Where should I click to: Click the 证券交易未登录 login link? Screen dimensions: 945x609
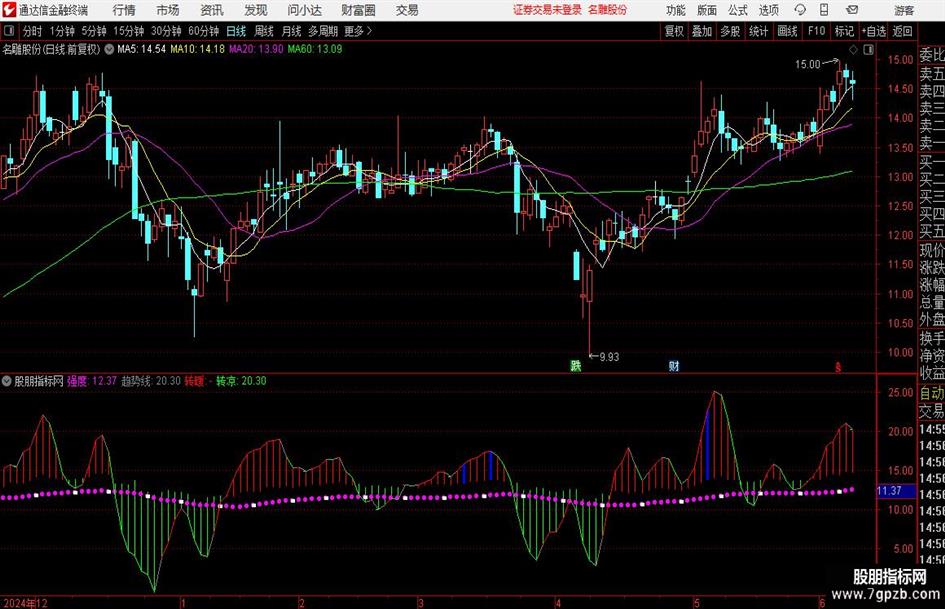point(547,10)
